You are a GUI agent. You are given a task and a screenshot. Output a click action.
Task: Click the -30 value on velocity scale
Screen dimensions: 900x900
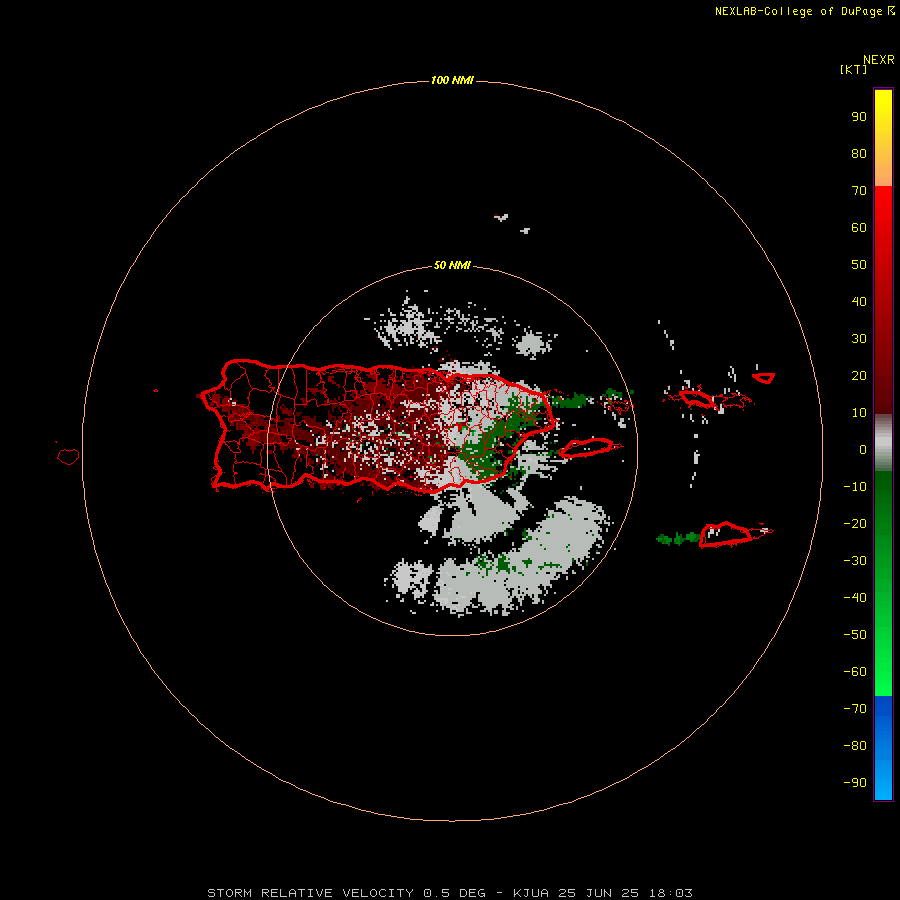[x=855, y=561]
